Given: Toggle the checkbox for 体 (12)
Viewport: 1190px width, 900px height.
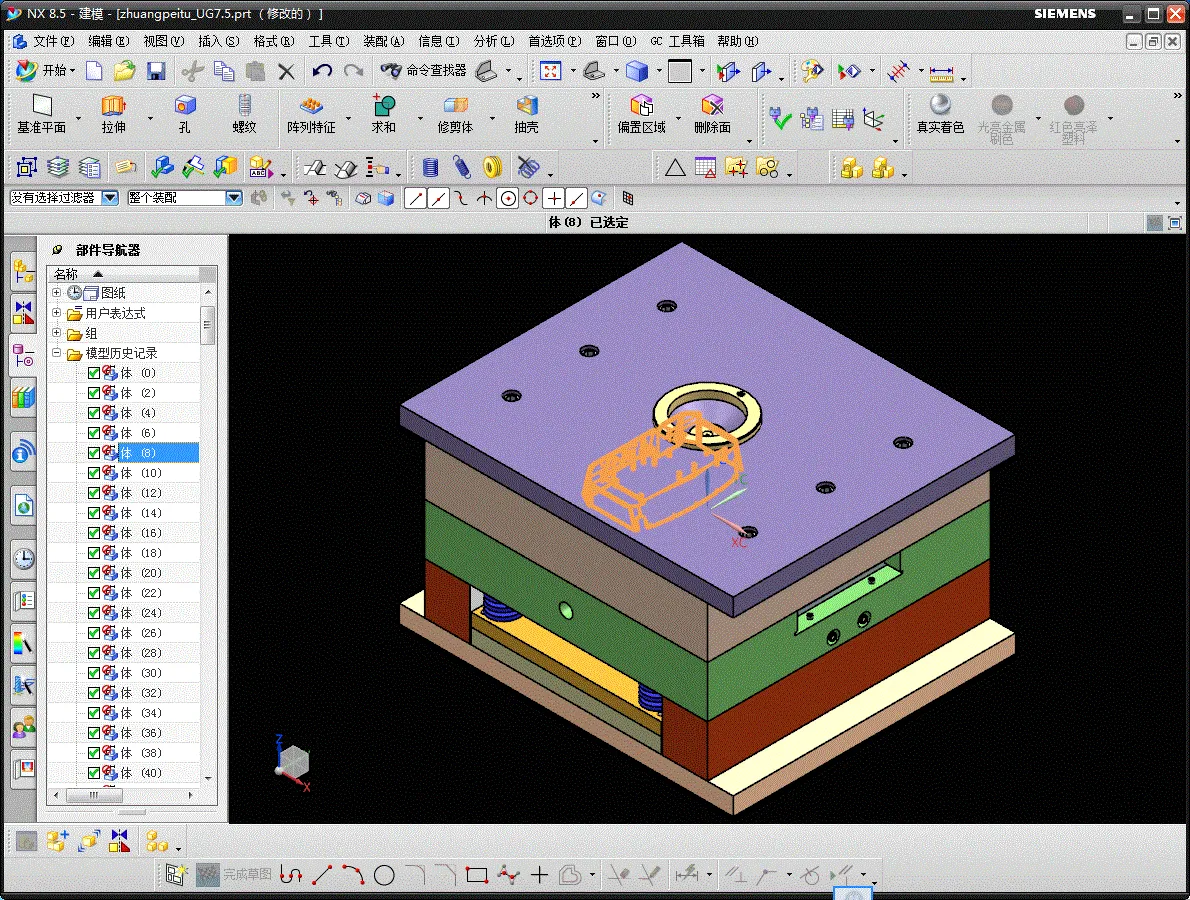Looking at the screenshot, I should [94, 493].
